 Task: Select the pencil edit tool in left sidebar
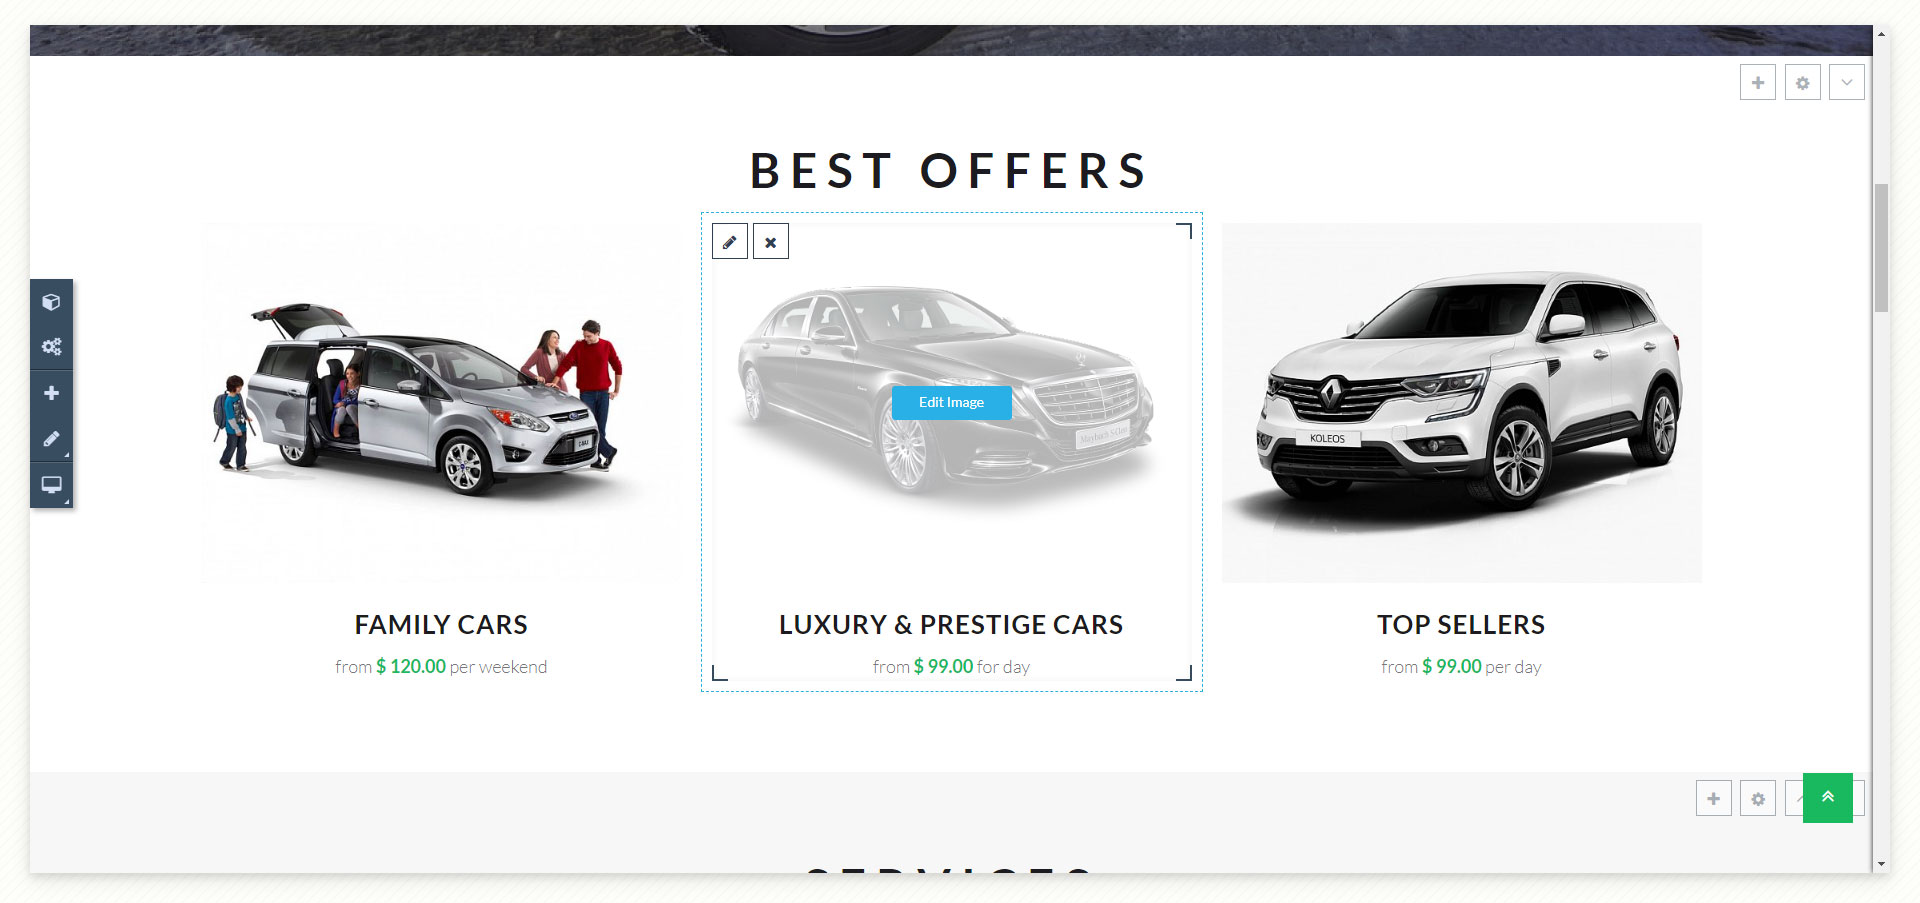point(51,439)
